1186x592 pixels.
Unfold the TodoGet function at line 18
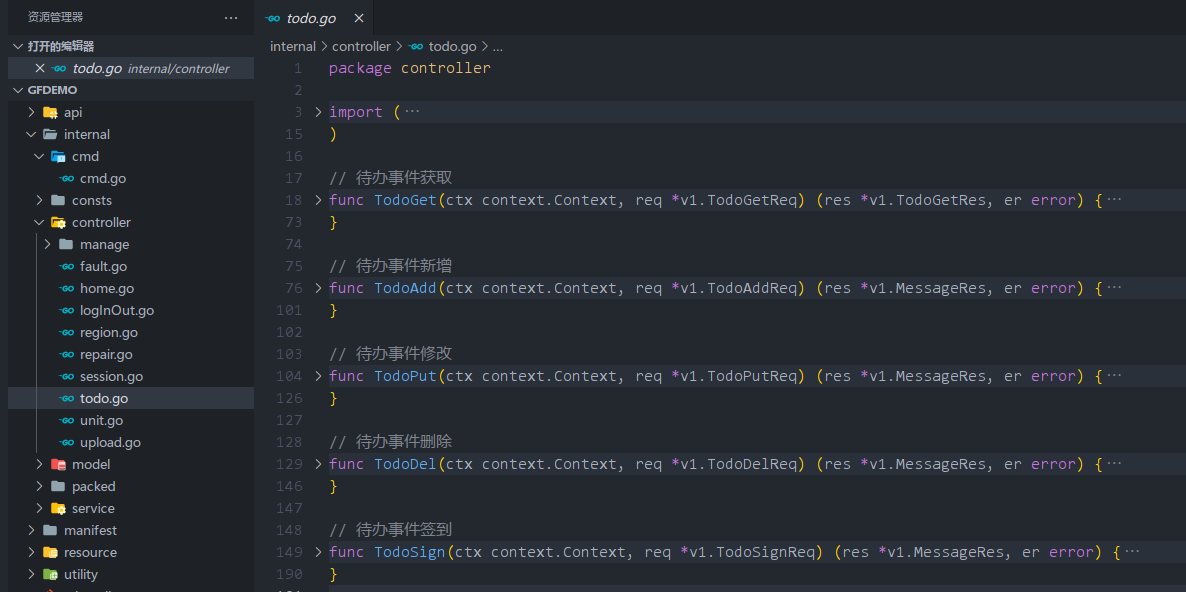click(318, 200)
